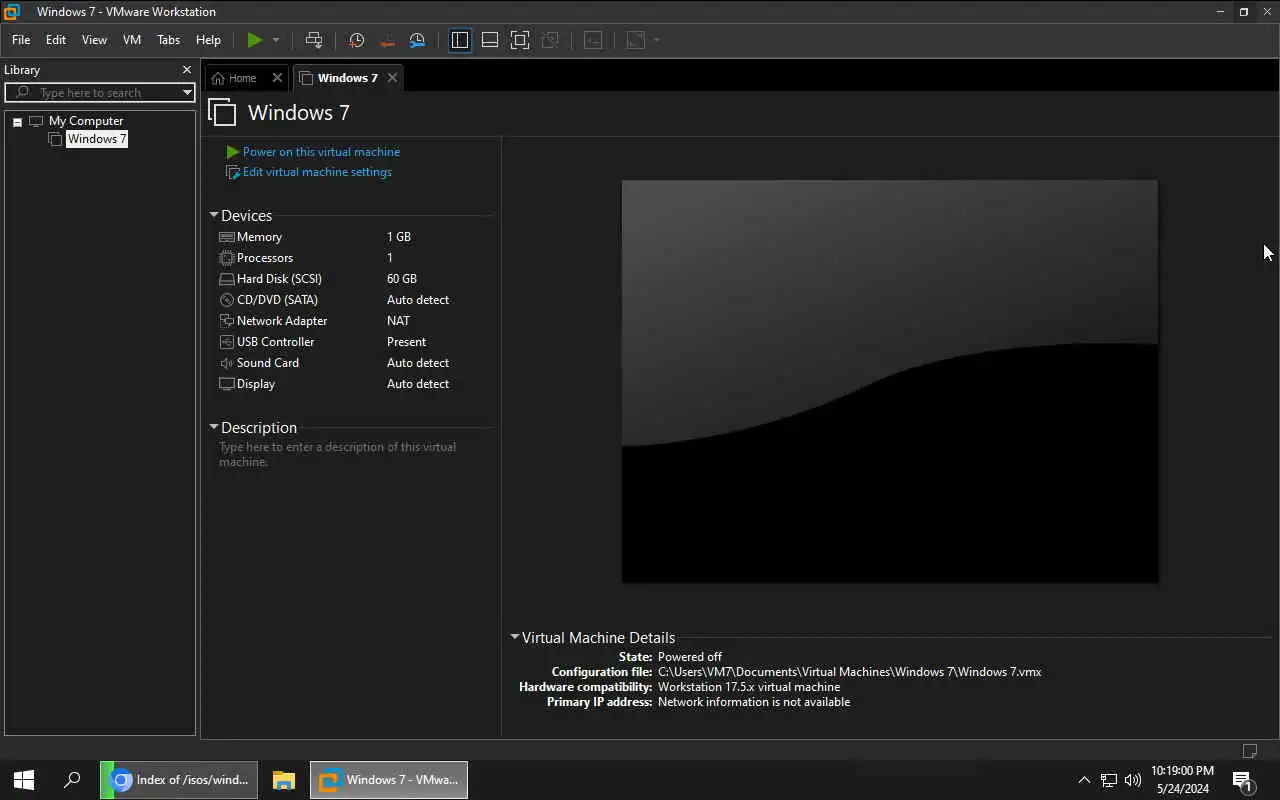1280x800 pixels.
Task: Click the volume tray icon
Action: click(x=1133, y=780)
